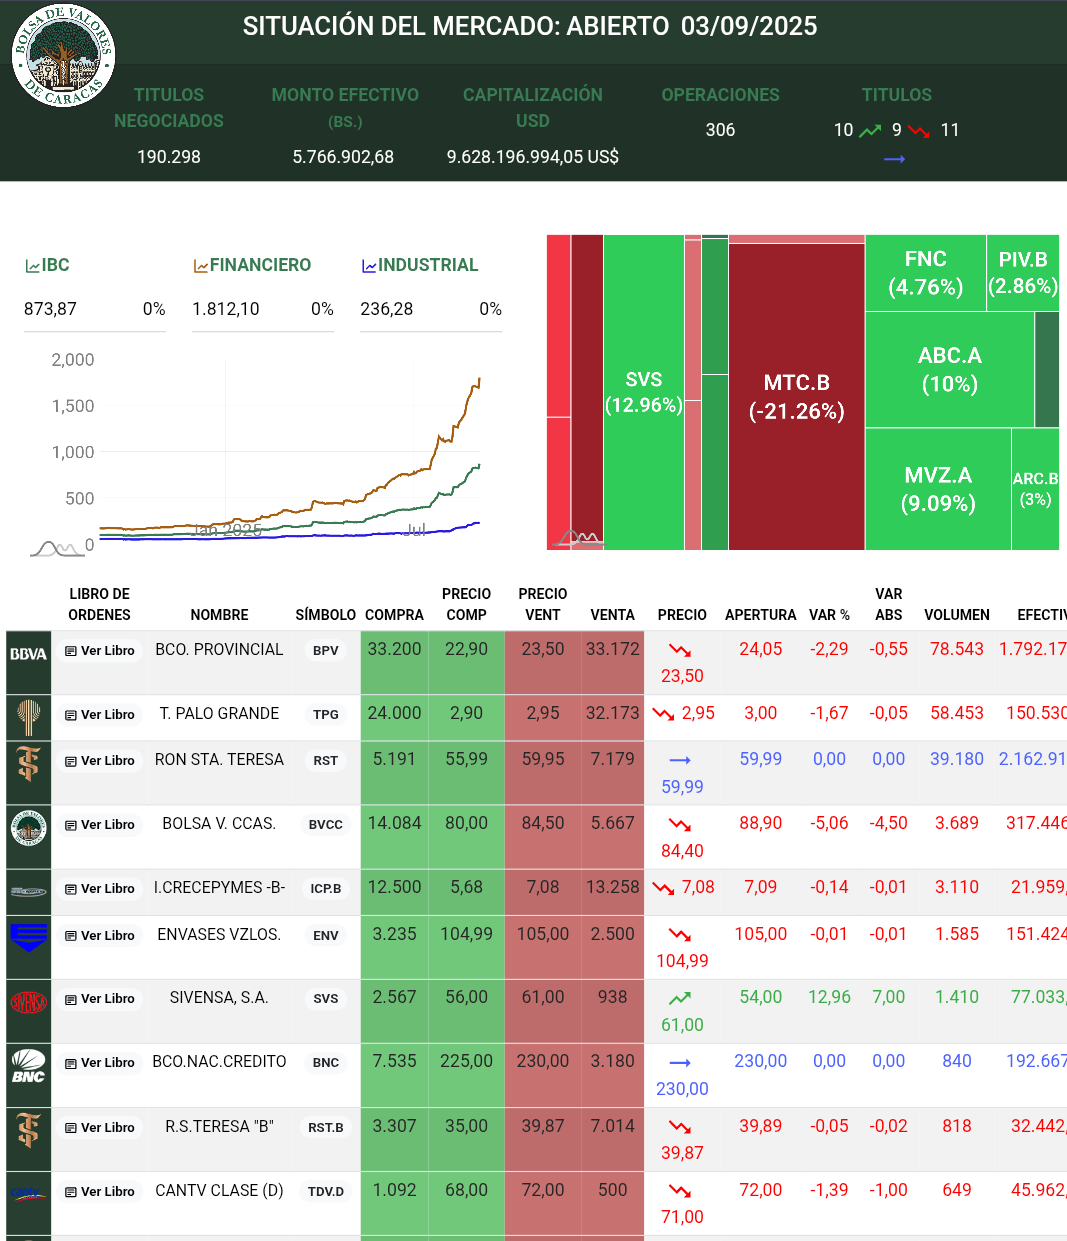Sort table by NOMBRE column header
This screenshot has width=1067, height=1241.
click(219, 615)
